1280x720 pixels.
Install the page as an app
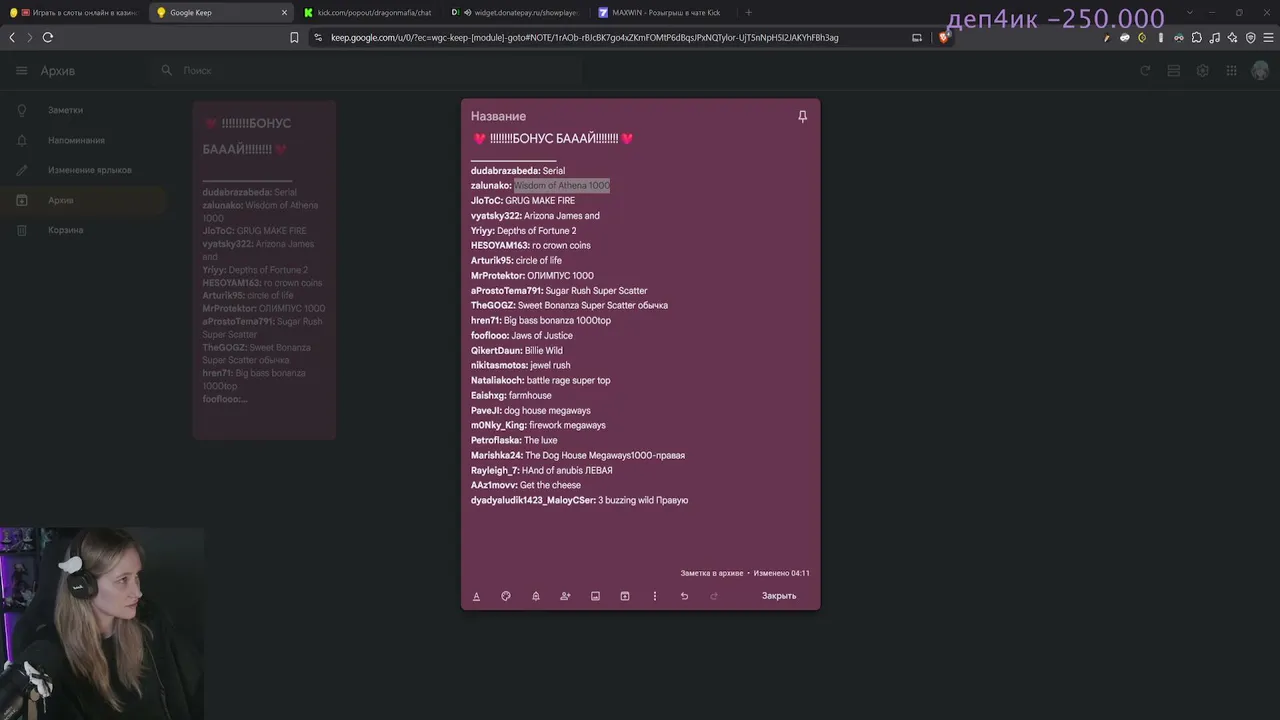tap(917, 38)
